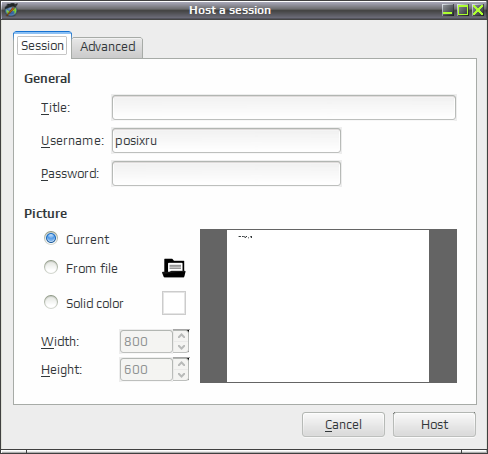The height and width of the screenshot is (454, 488).
Task: Click the Width: label
Action: [60, 341]
